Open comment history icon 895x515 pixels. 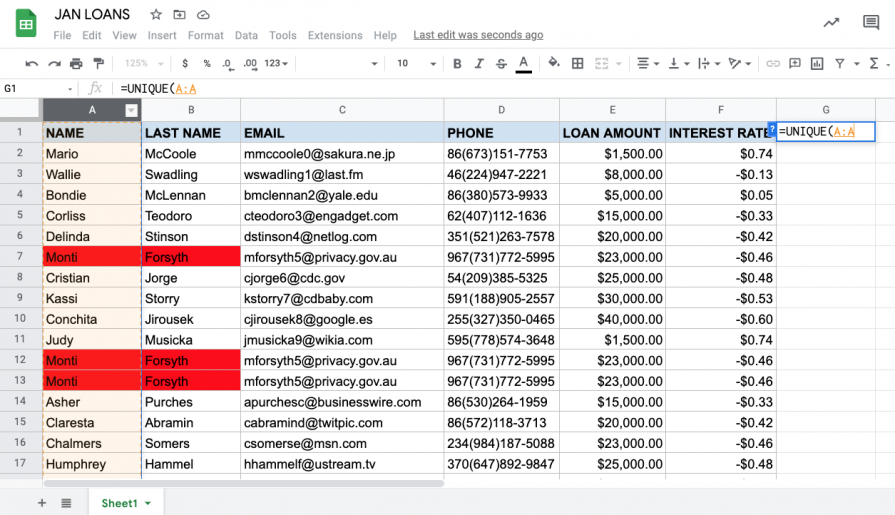click(x=871, y=23)
